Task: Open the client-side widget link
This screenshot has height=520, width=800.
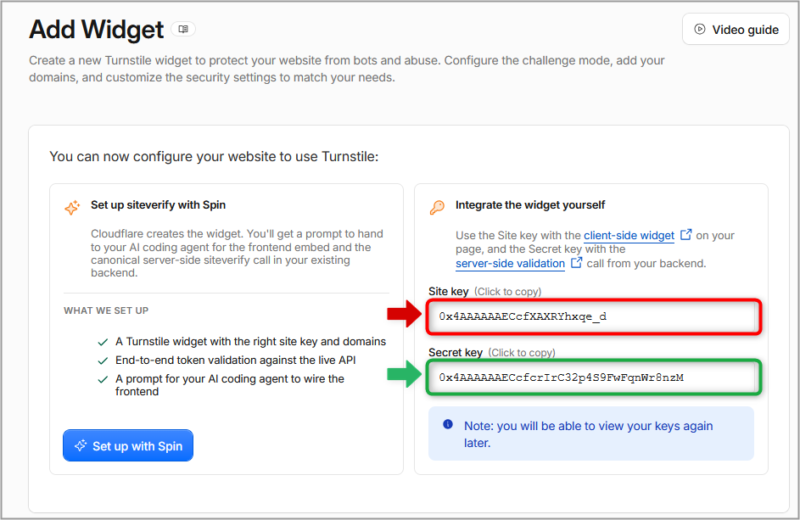Action: [x=629, y=235]
